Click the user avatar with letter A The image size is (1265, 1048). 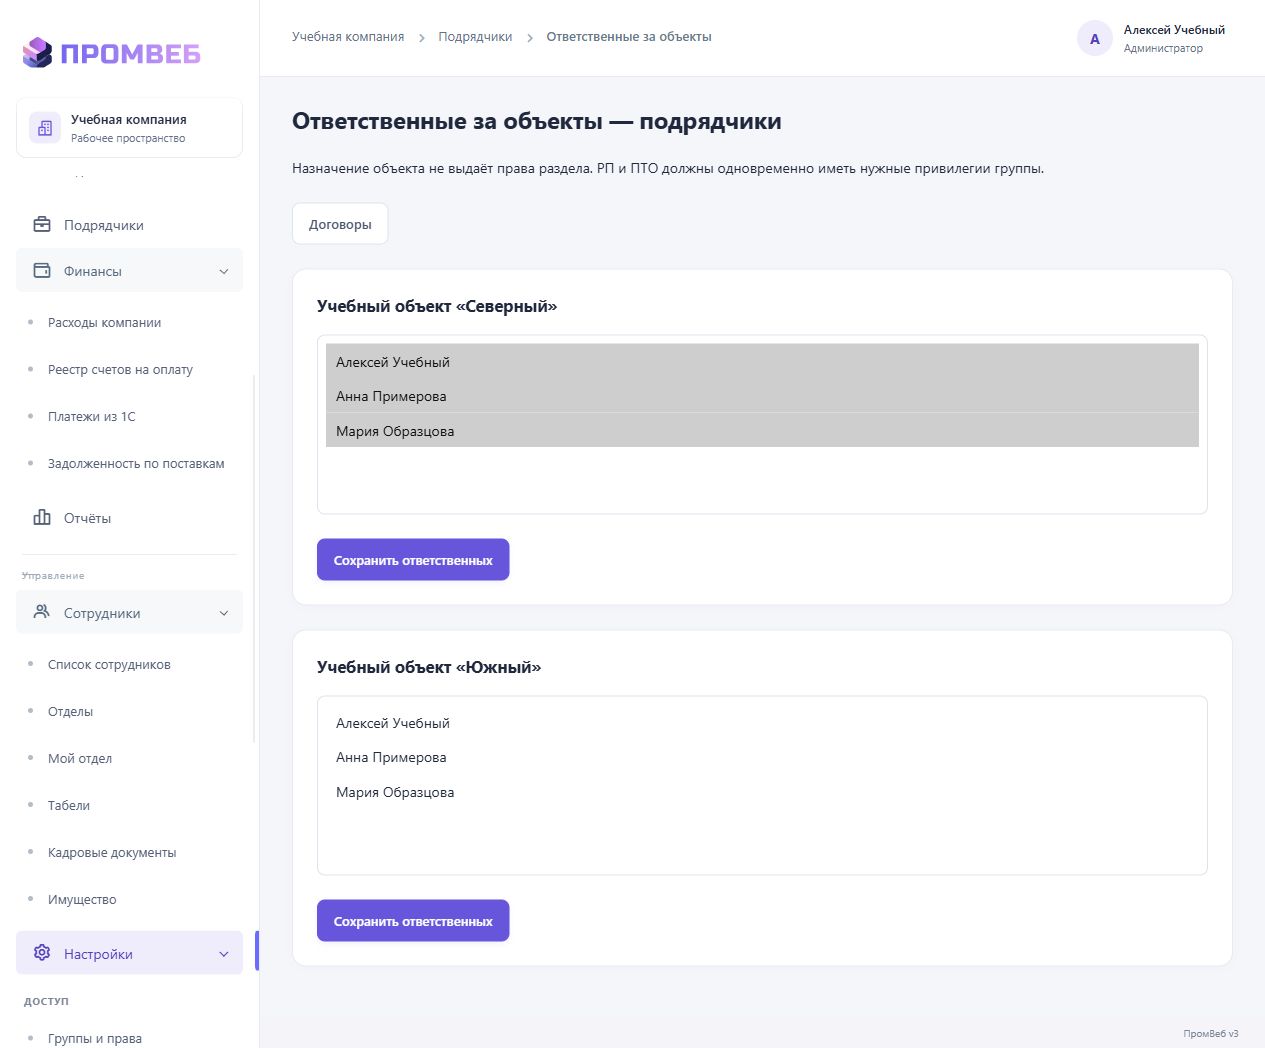tap(1095, 39)
